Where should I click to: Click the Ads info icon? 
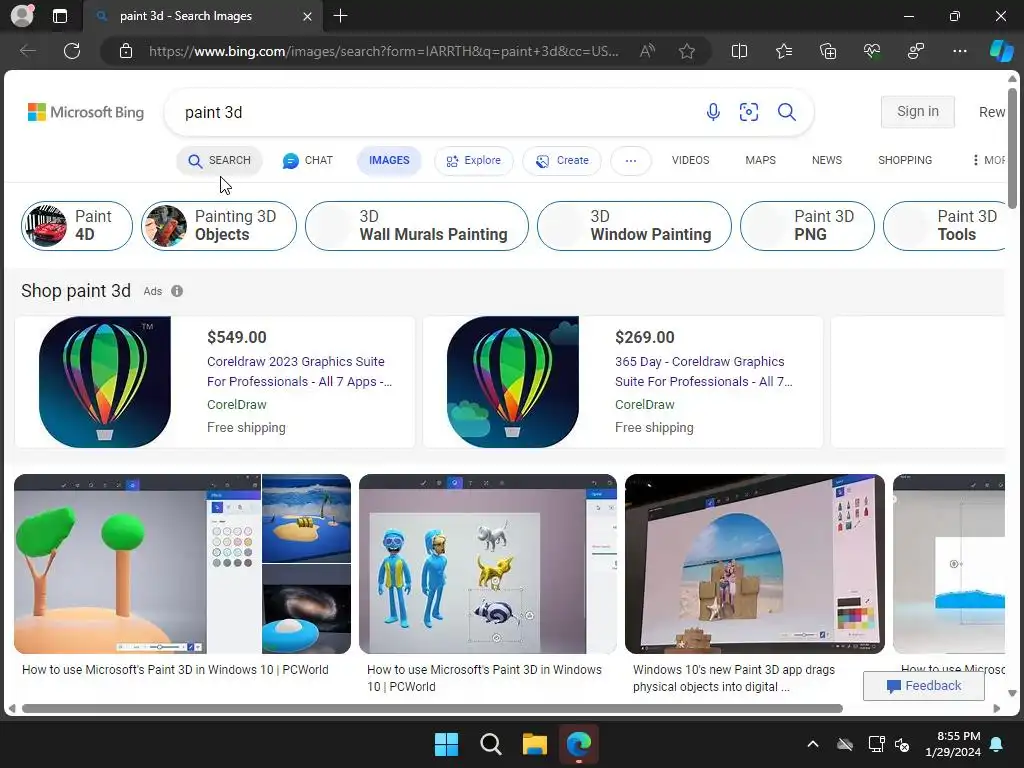(177, 291)
